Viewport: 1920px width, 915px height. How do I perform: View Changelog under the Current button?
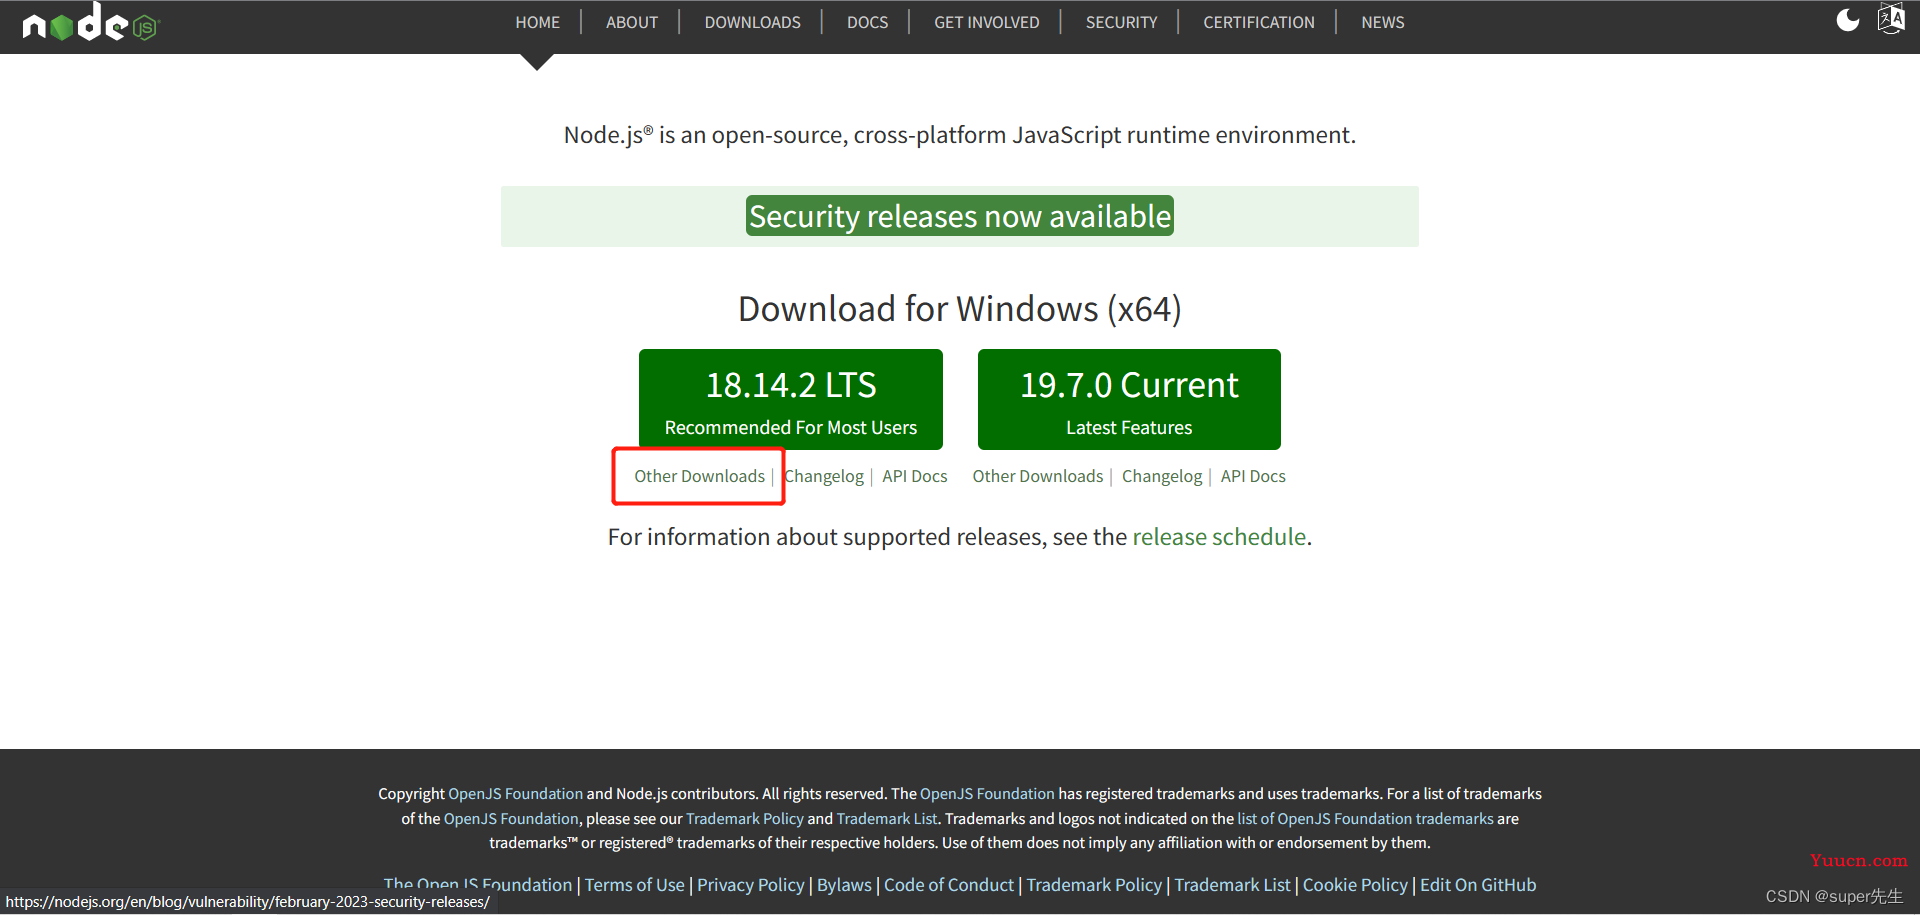click(1162, 476)
